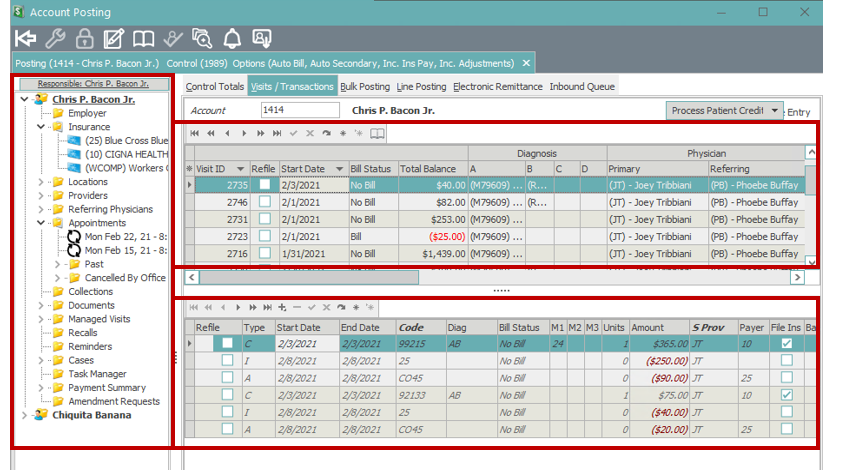Switch to the Bulk Posting tab
The width and height of the screenshot is (841, 470).
[x=365, y=87]
